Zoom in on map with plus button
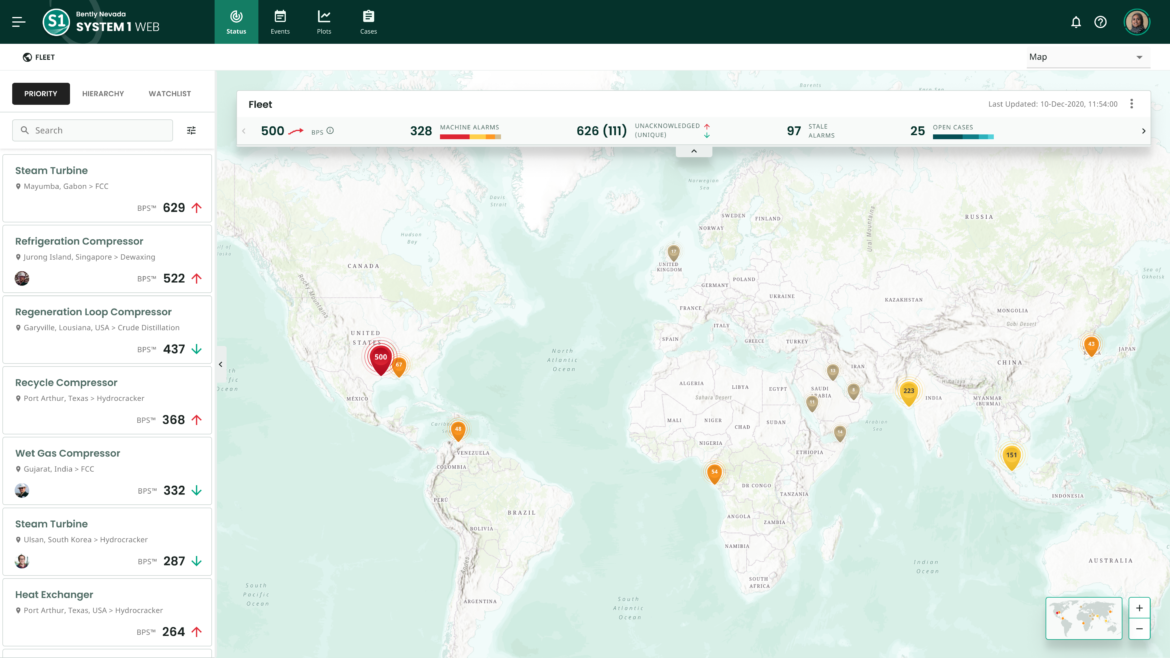 click(1139, 608)
